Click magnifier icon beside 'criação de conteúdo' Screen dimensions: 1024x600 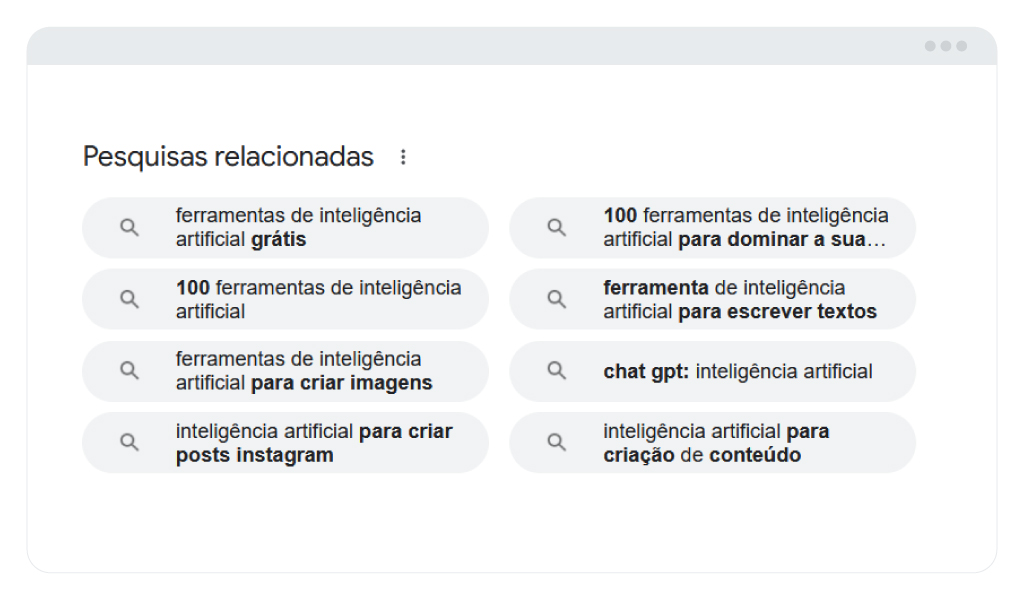(556, 443)
